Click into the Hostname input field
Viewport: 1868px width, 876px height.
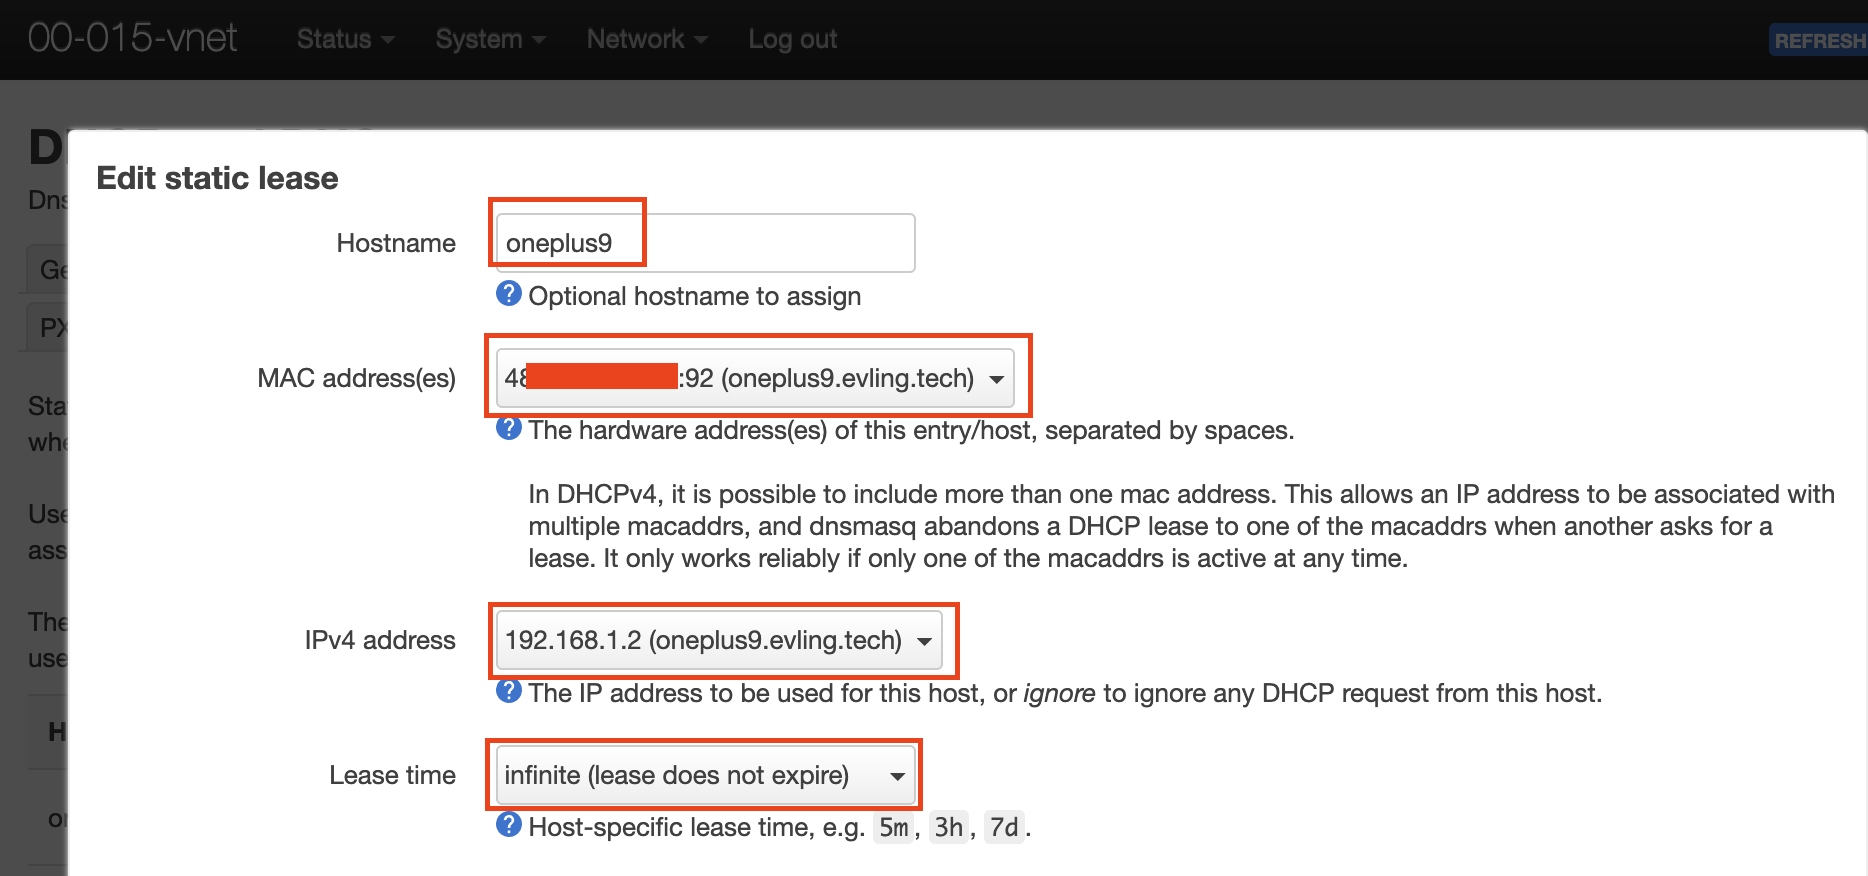705,243
